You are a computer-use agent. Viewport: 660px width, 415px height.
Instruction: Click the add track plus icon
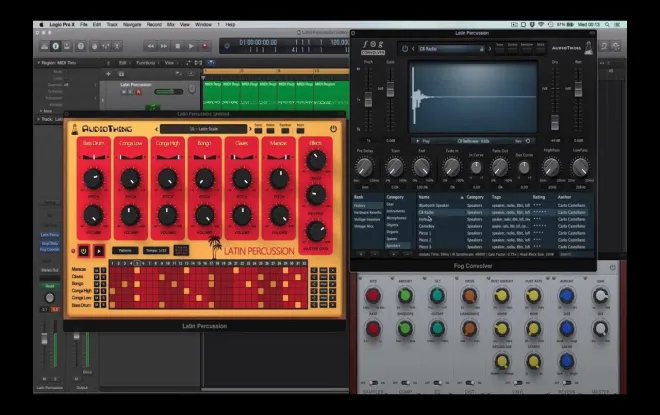click(x=107, y=73)
